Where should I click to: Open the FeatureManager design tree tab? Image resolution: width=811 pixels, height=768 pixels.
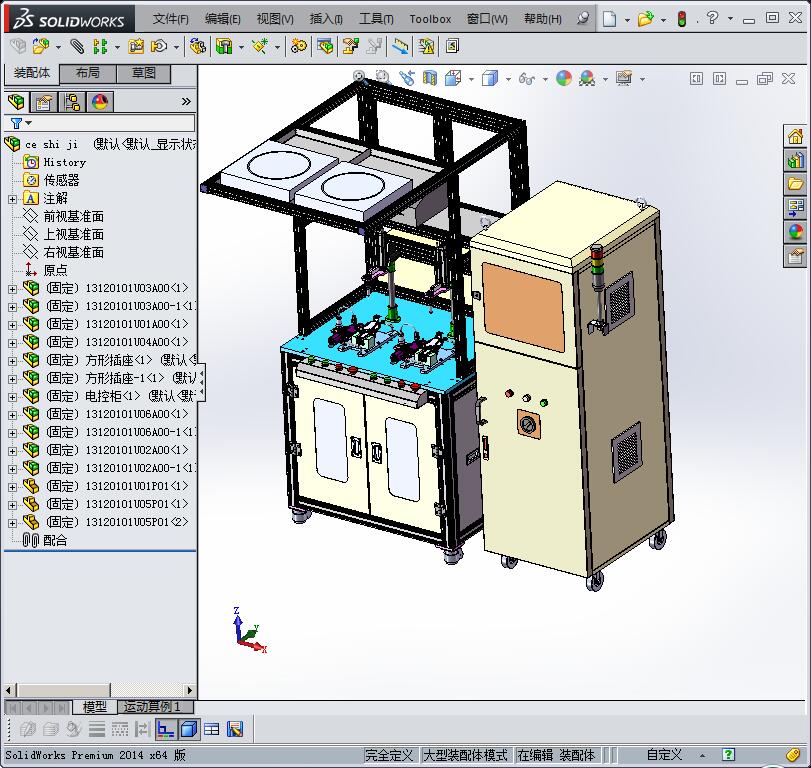(x=16, y=102)
